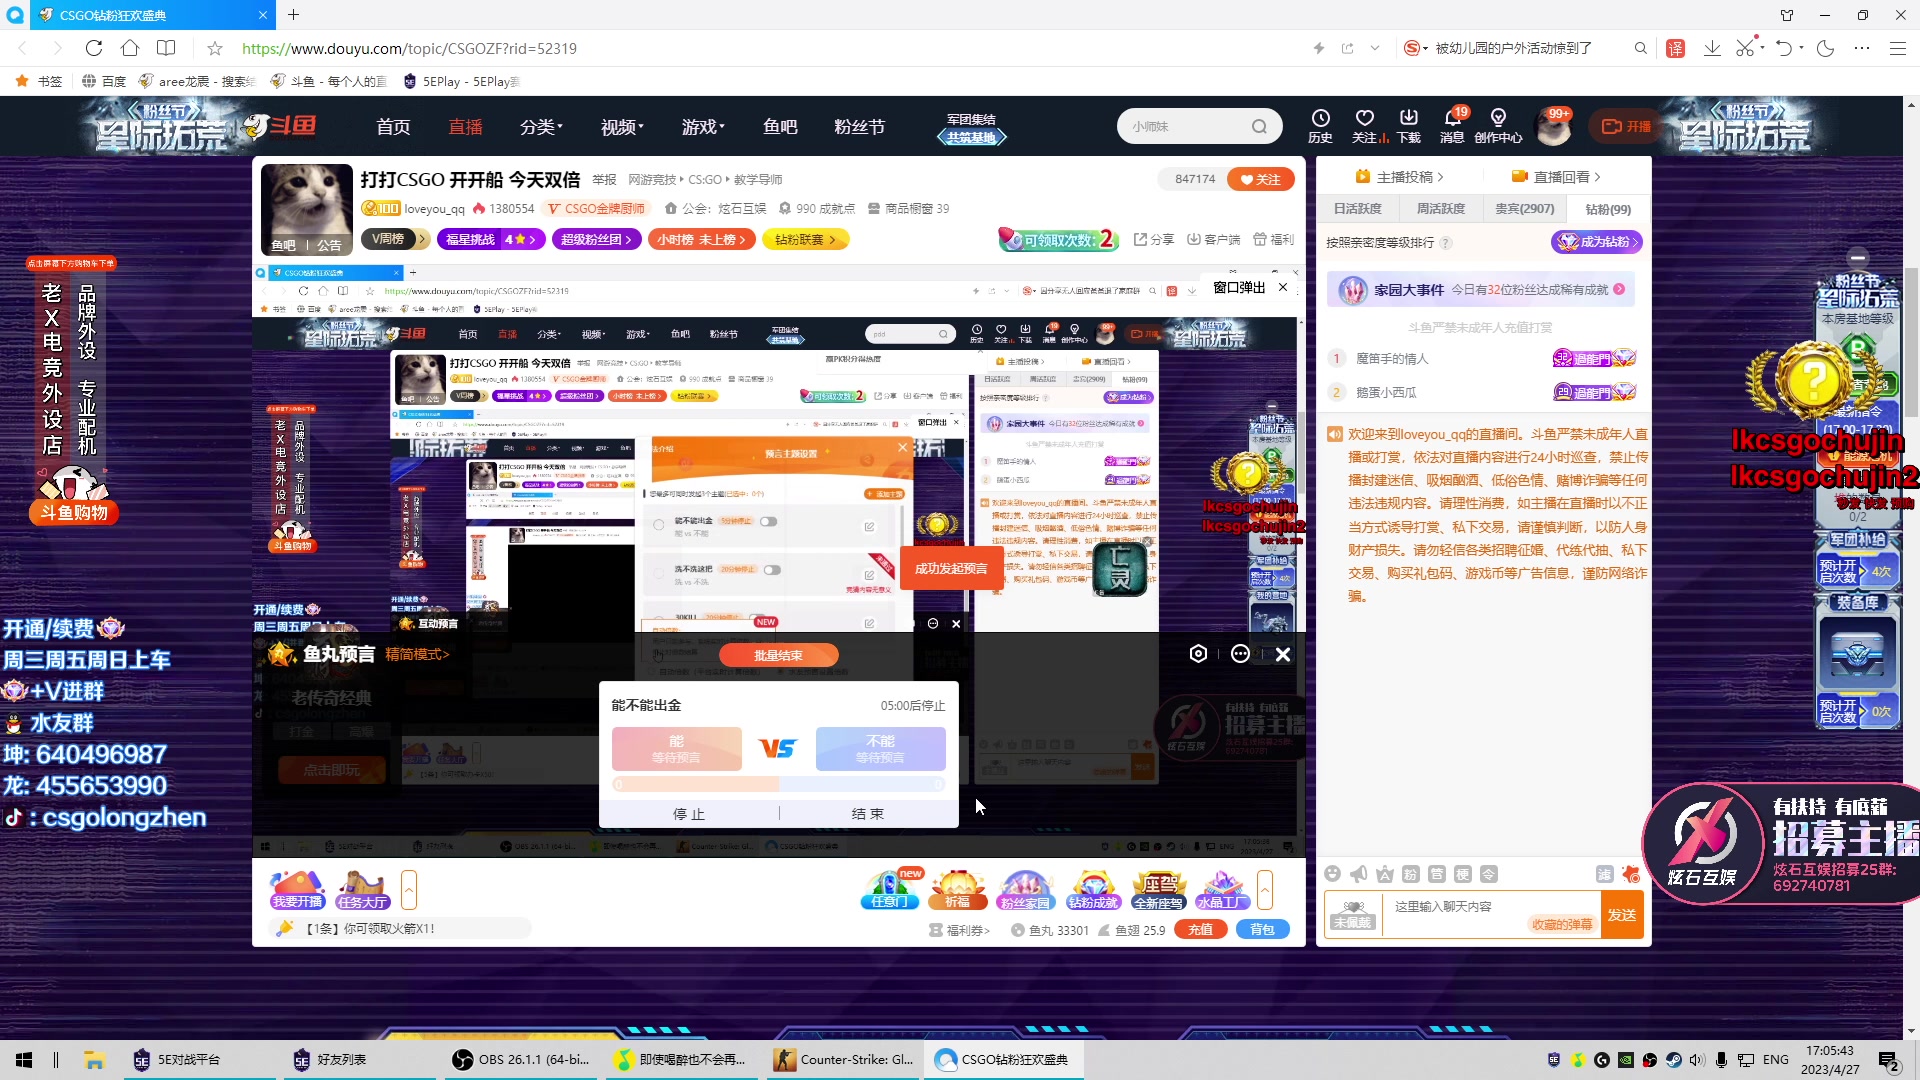
Task: Switch to 周活跃度 tab
Action: [x=1440, y=209]
